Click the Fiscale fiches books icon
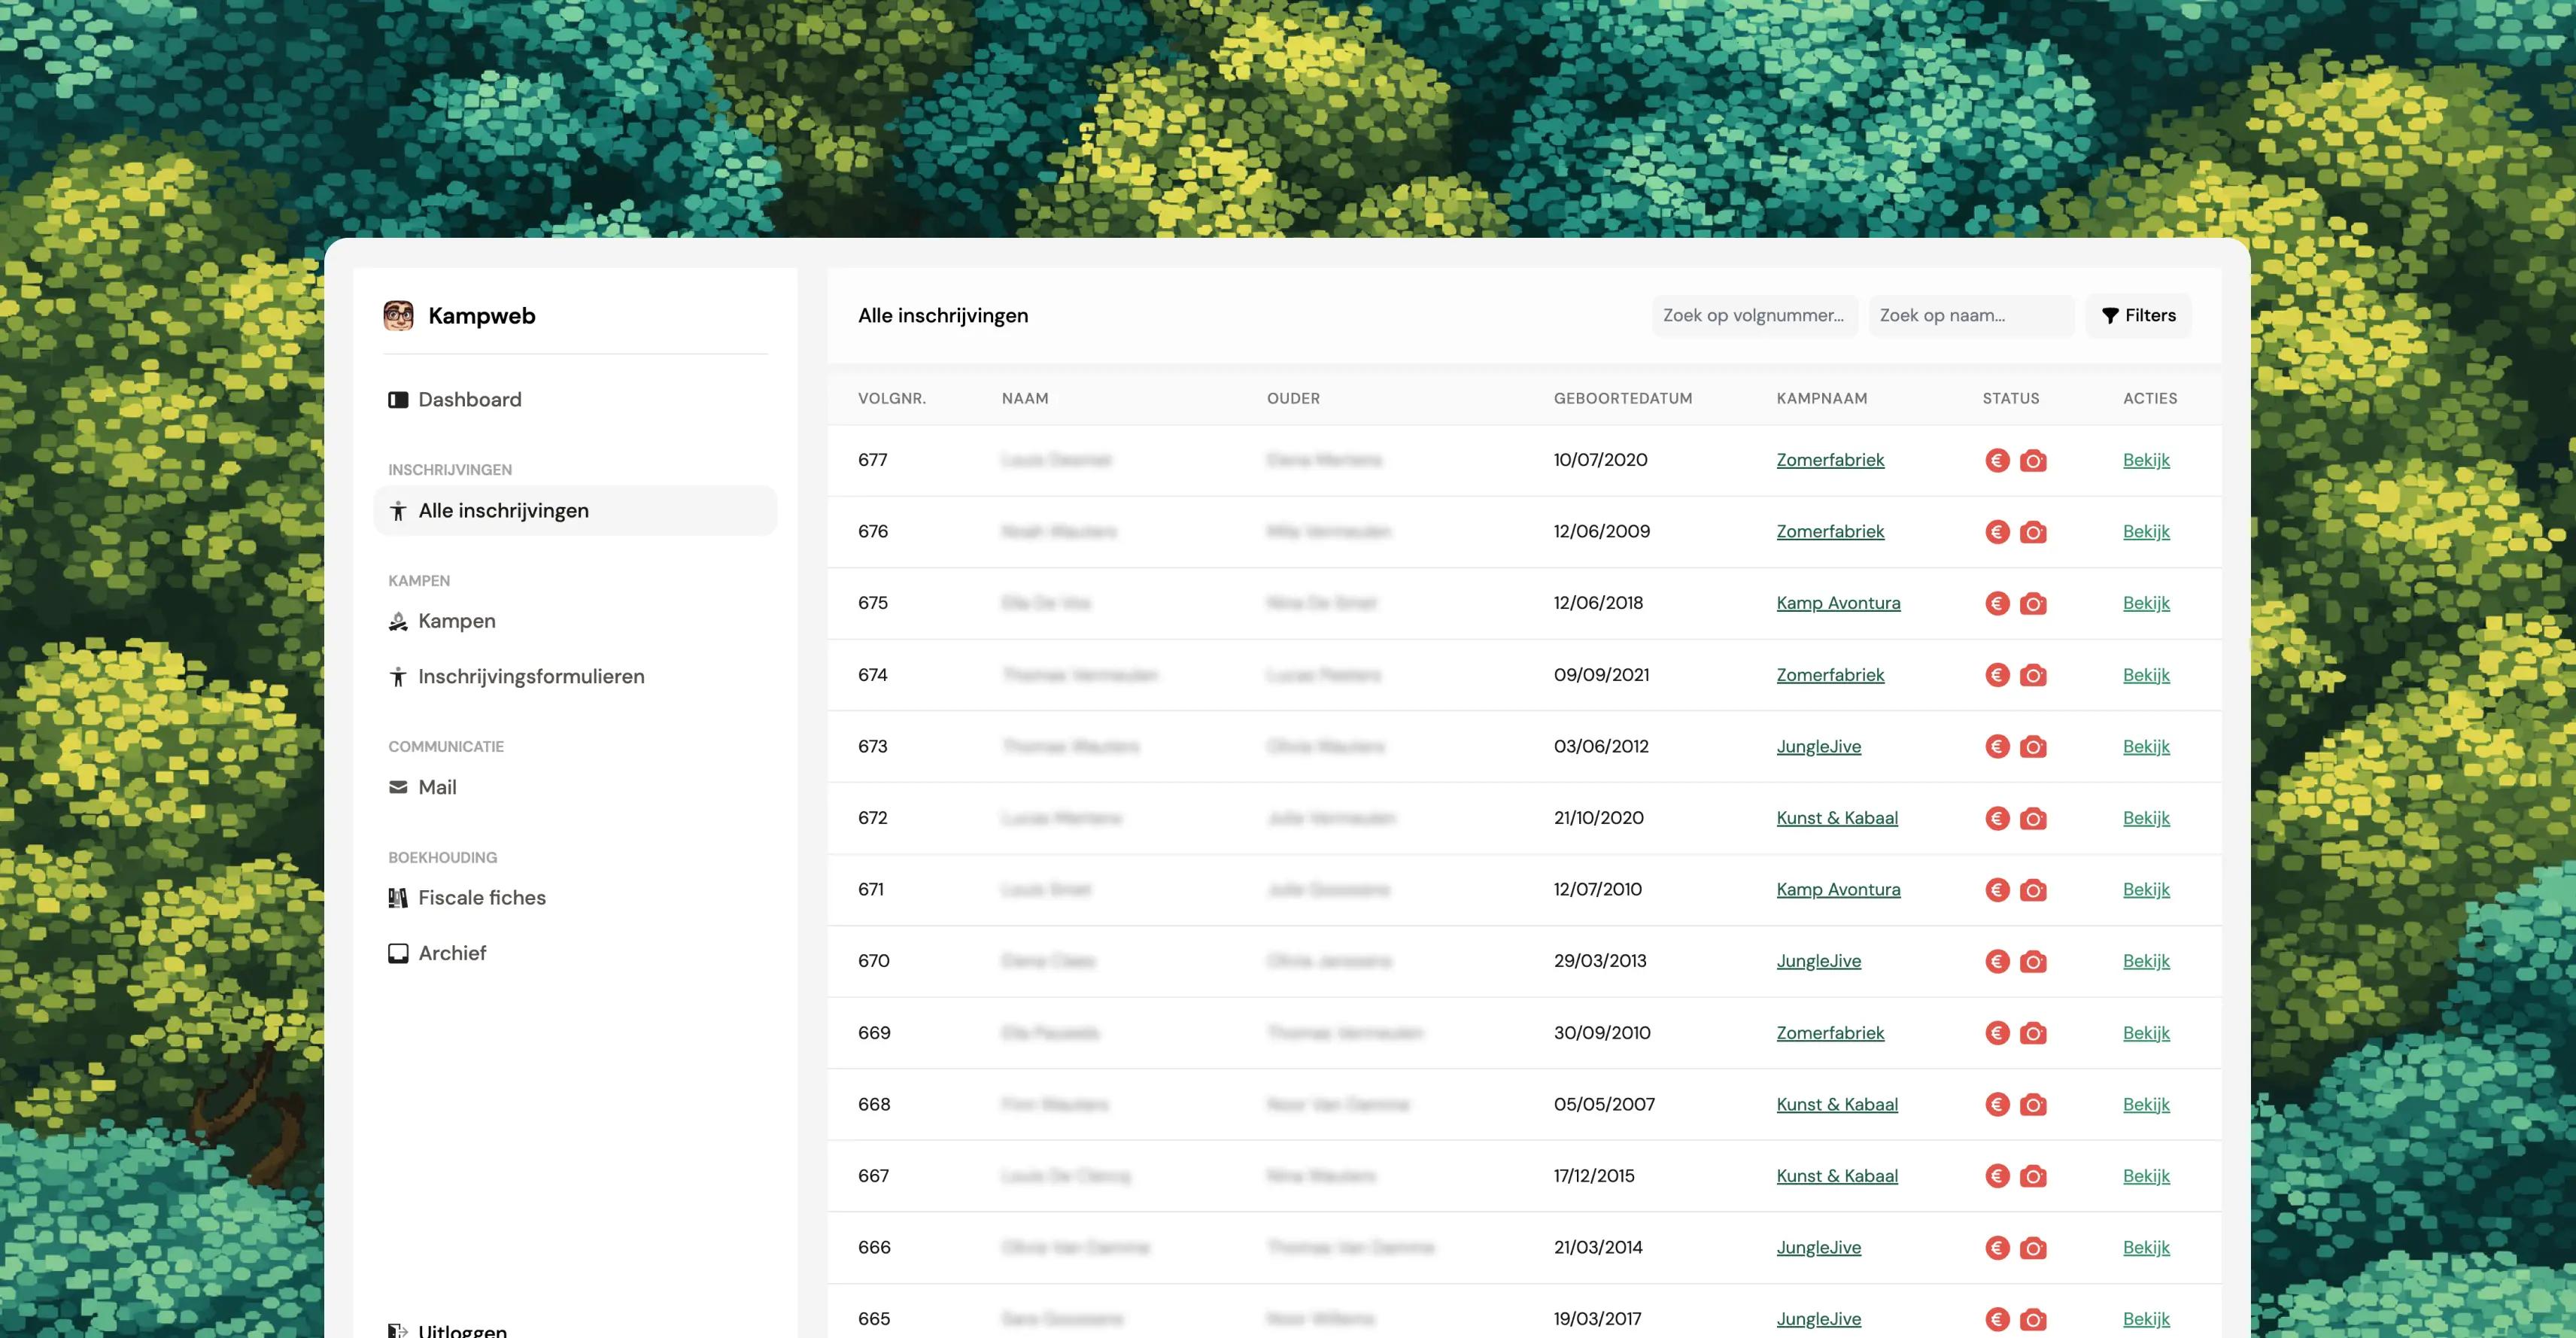This screenshot has width=2576, height=1338. click(x=398, y=898)
